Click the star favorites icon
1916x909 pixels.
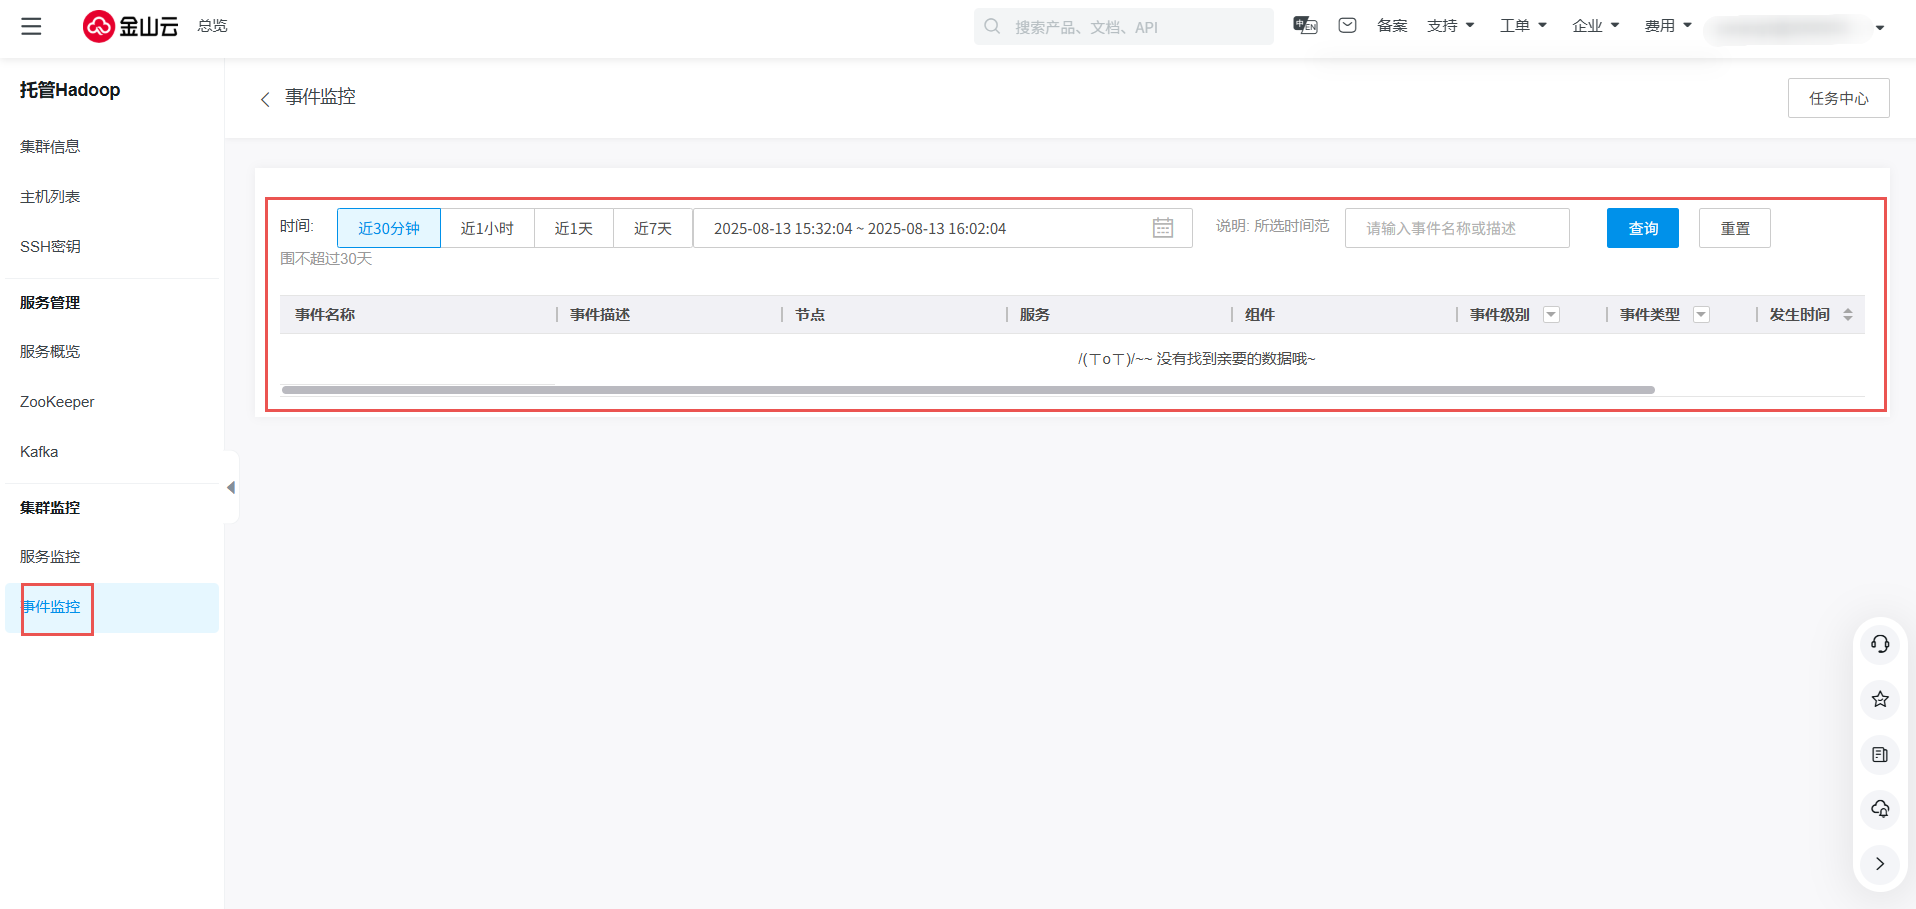(x=1879, y=699)
